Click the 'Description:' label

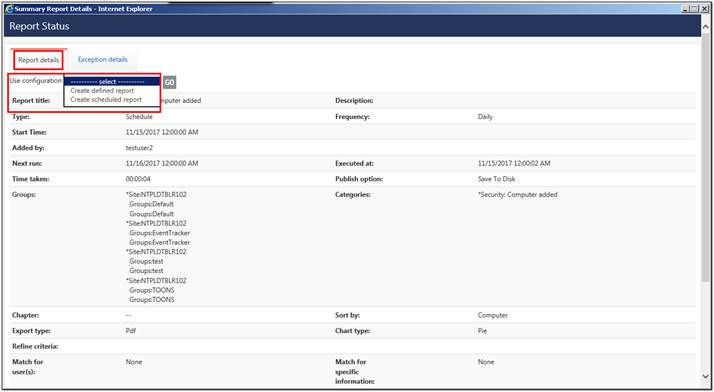[354, 101]
